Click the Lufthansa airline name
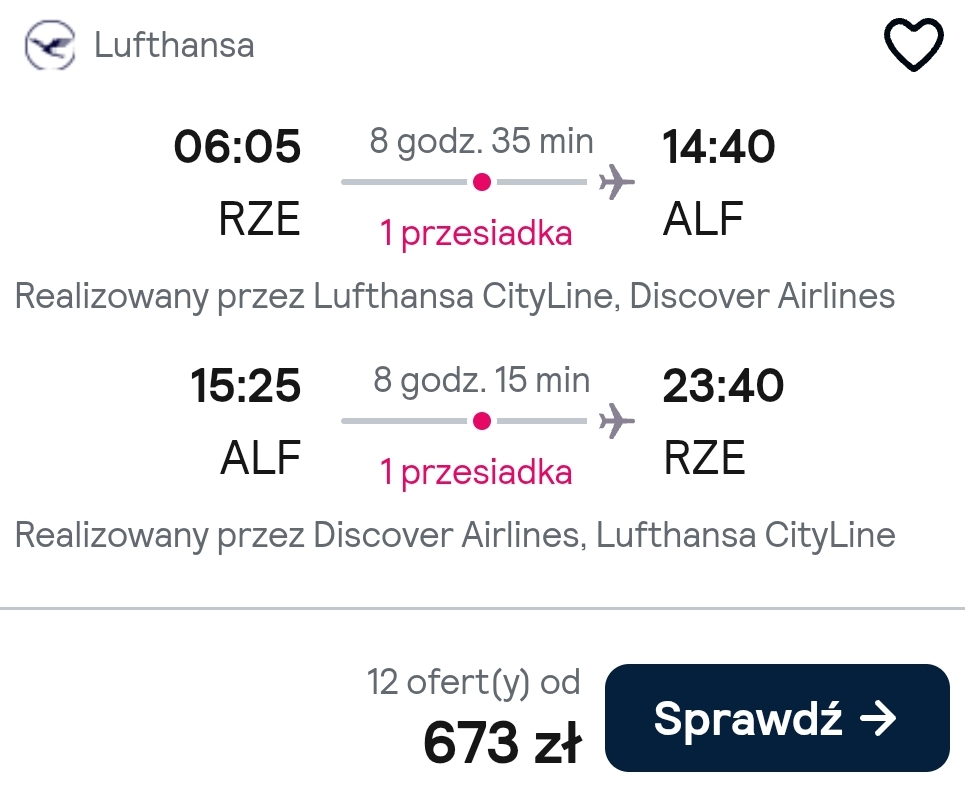This screenshot has height=787, width=965. pos(174,45)
